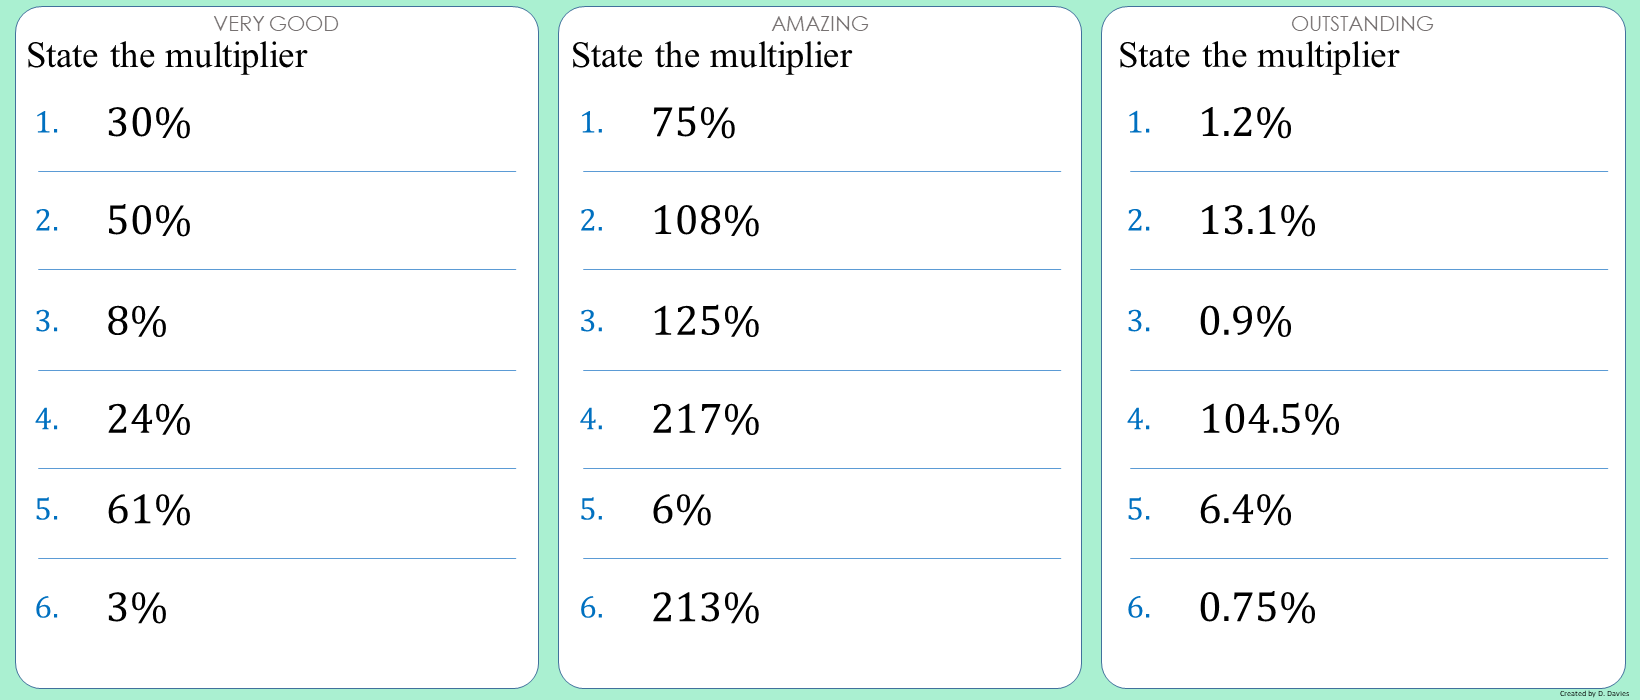Select the AMAZING column heading
This screenshot has height=700, width=1640.
820,24
